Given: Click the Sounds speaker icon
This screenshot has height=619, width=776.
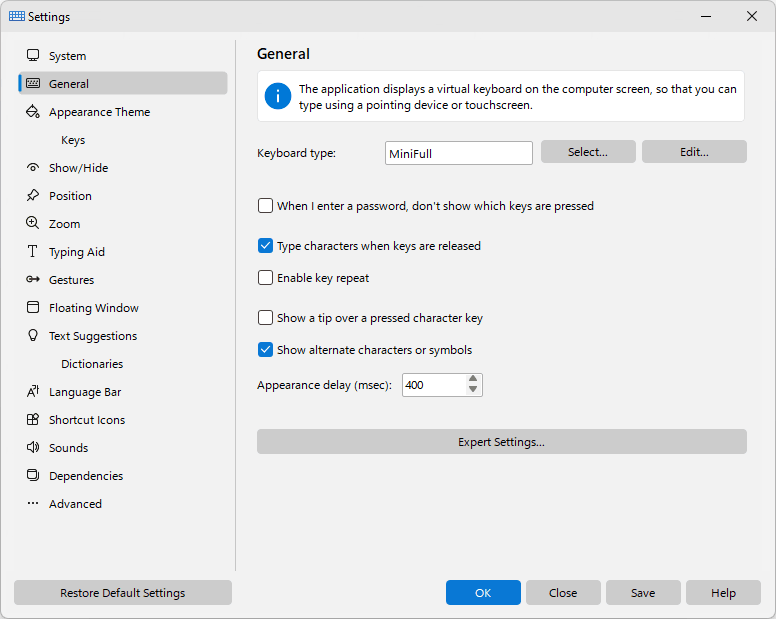Looking at the screenshot, I should pyautogui.click(x=33, y=447).
